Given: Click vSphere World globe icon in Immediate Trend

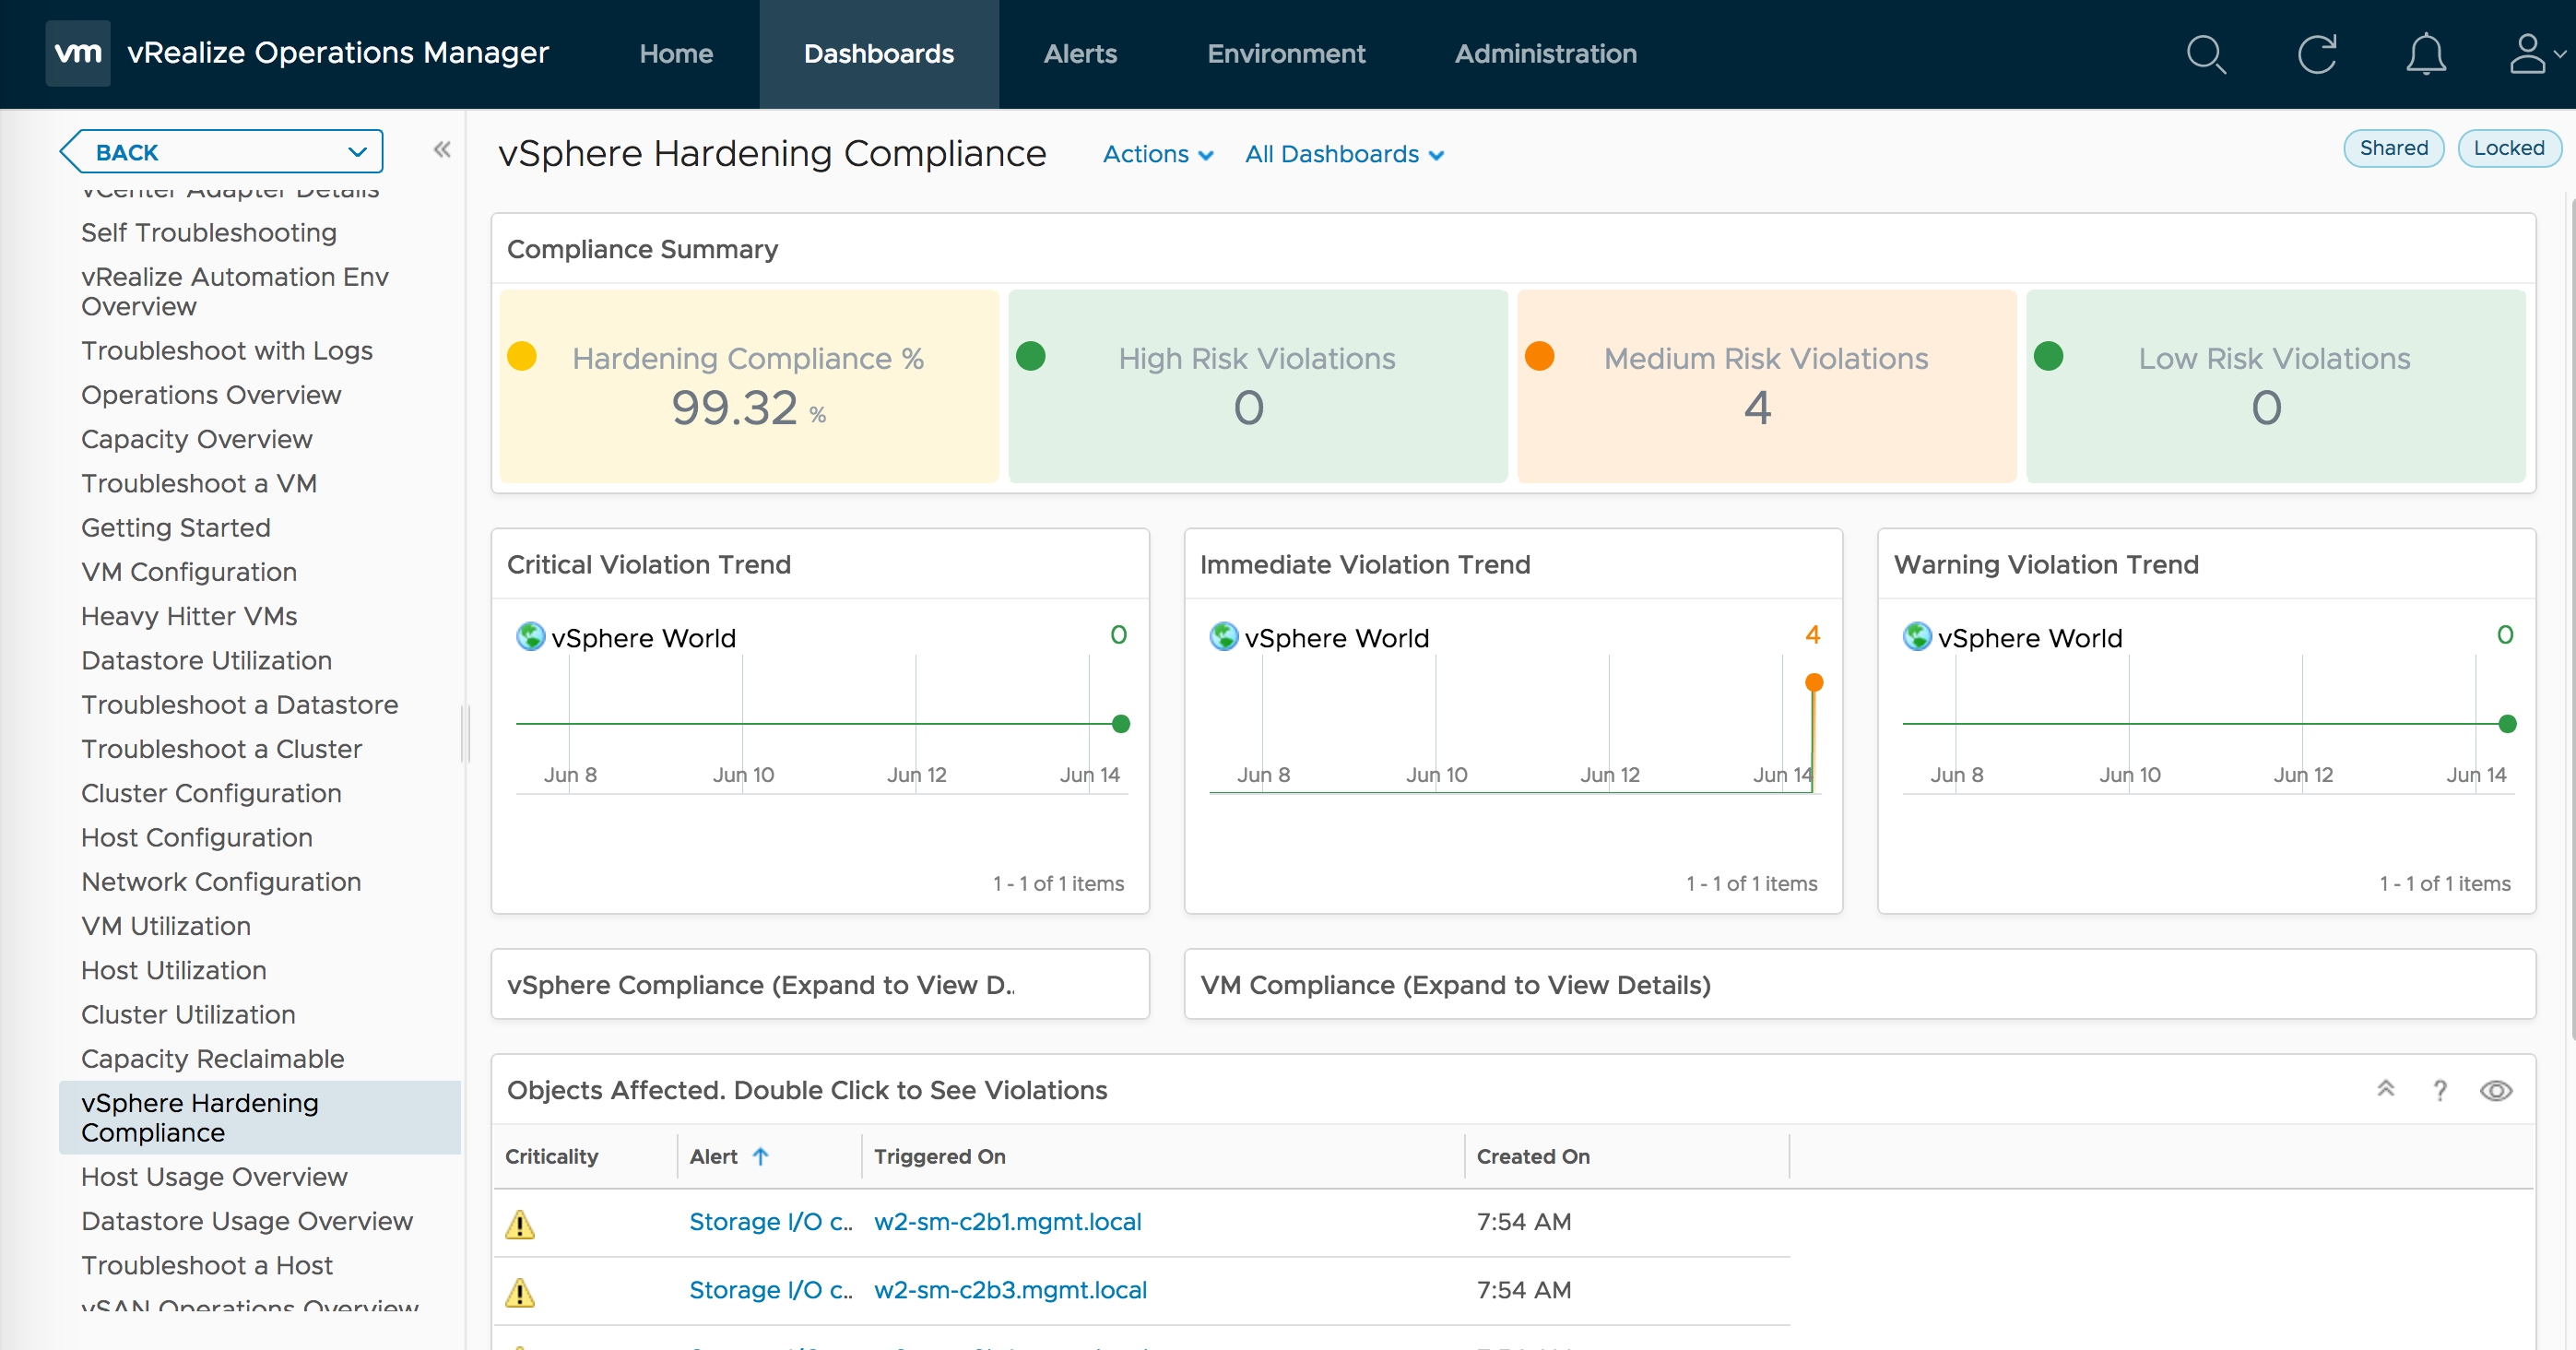Looking at the screenshot, I should [x=1223, y=636].
